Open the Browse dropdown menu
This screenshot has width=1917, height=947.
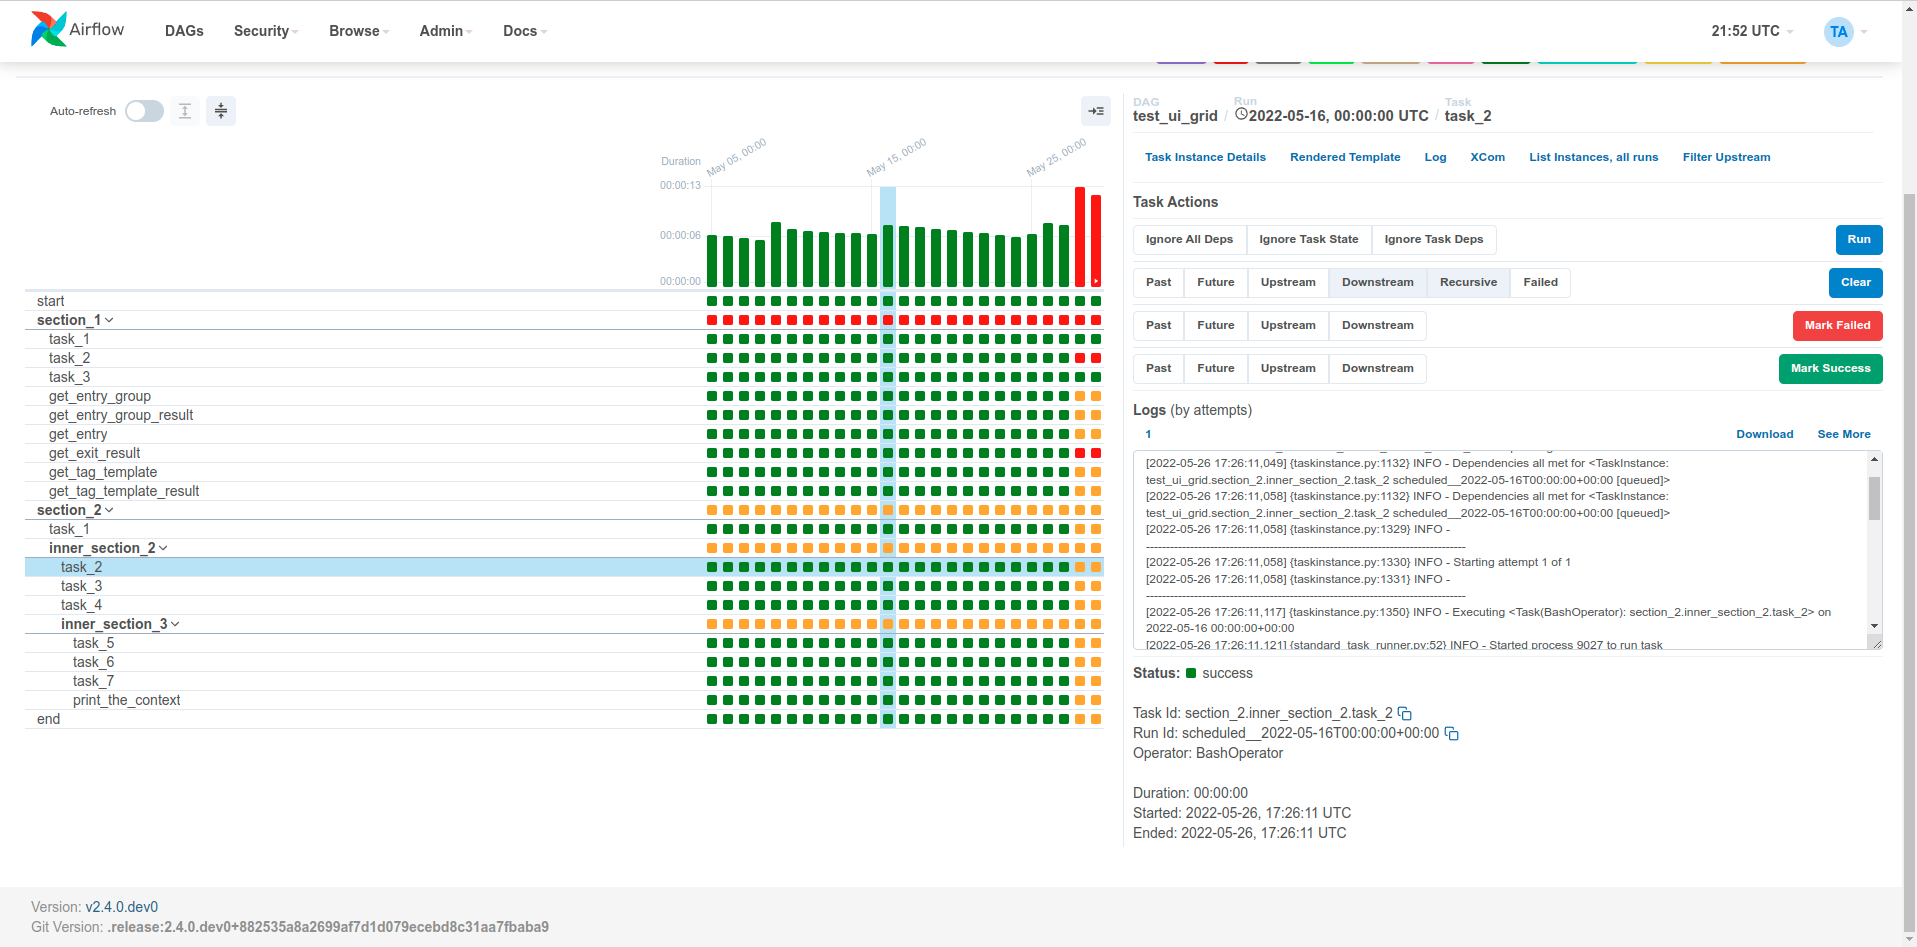click(359, 31)
